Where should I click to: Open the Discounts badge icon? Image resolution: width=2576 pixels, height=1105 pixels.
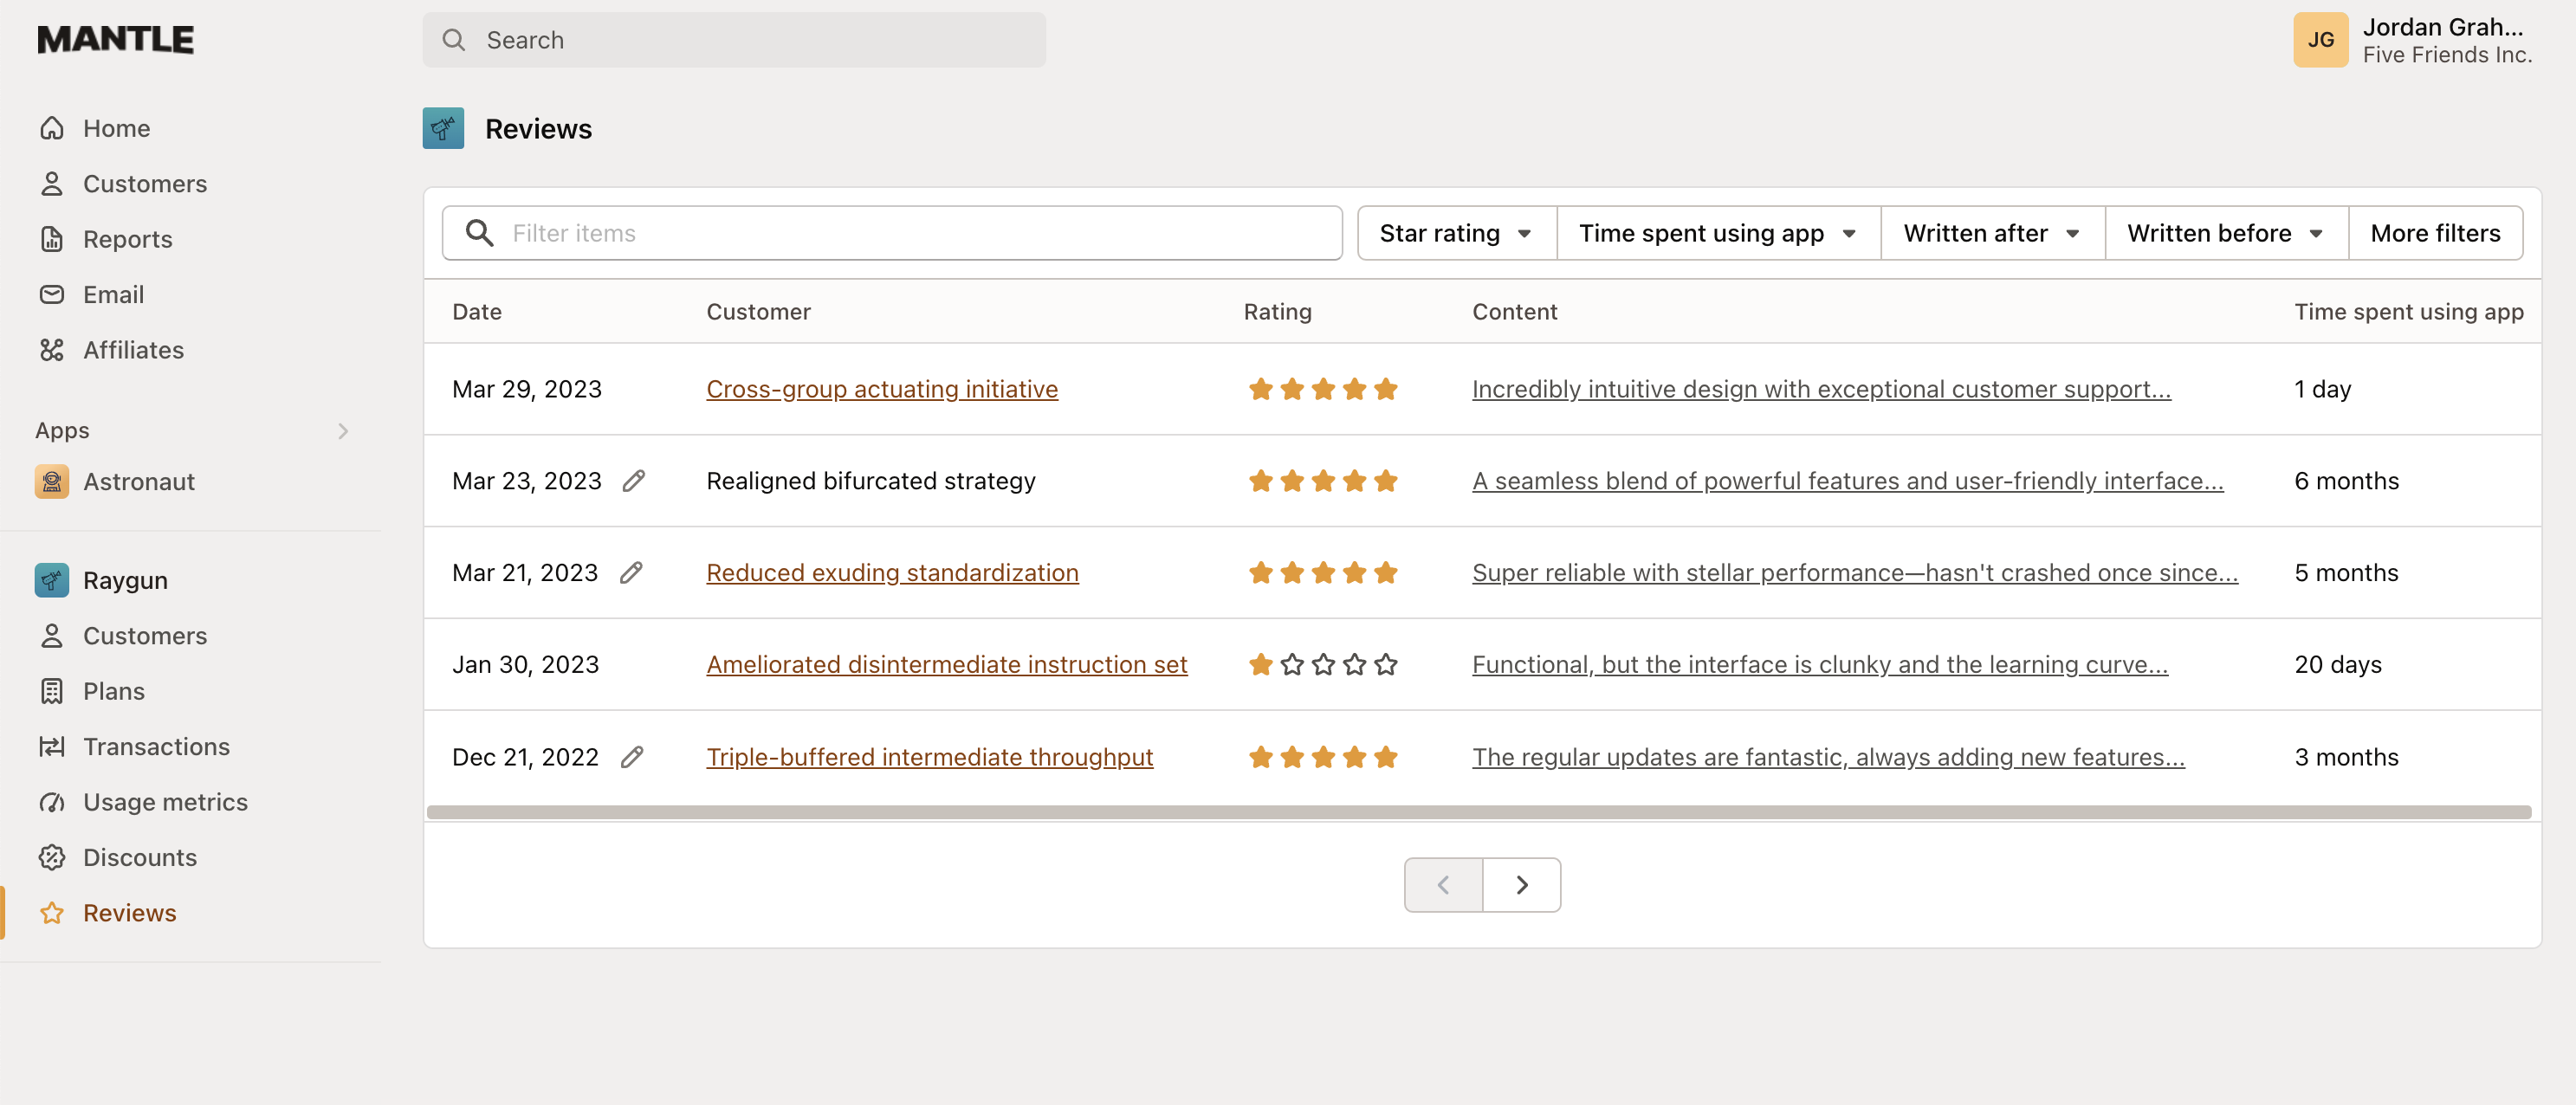point(52,857)
